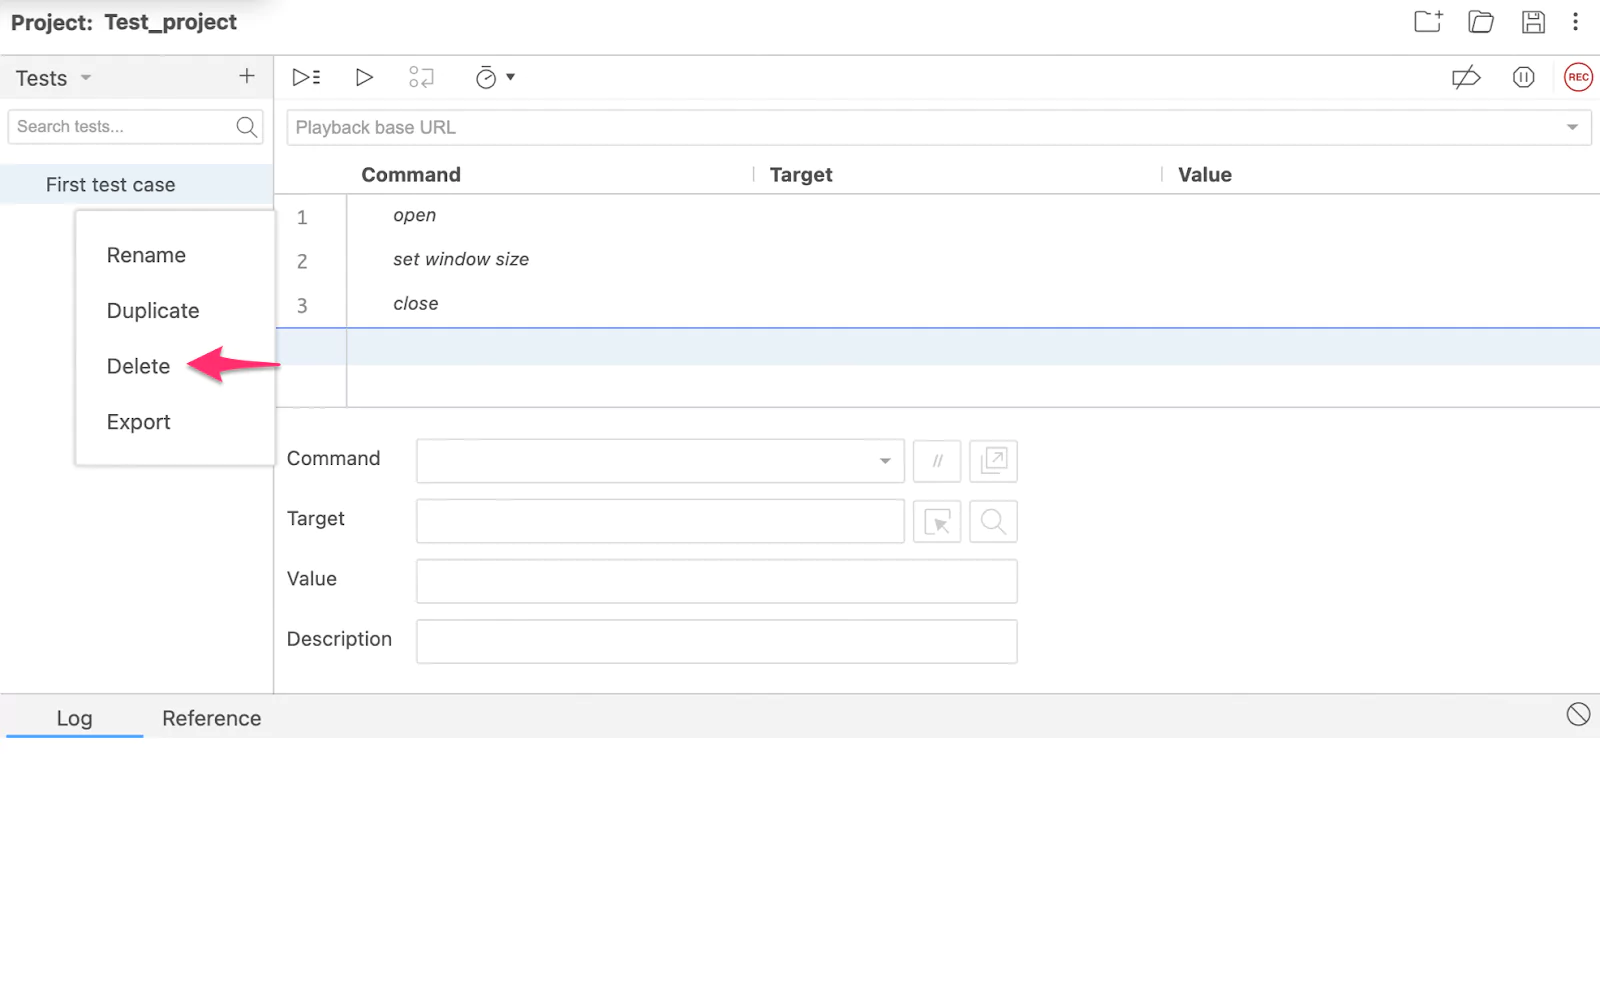The height and width of the screenshot is (987, 1600).
Task: Clear the log output
Action: tap(1578, 714)
